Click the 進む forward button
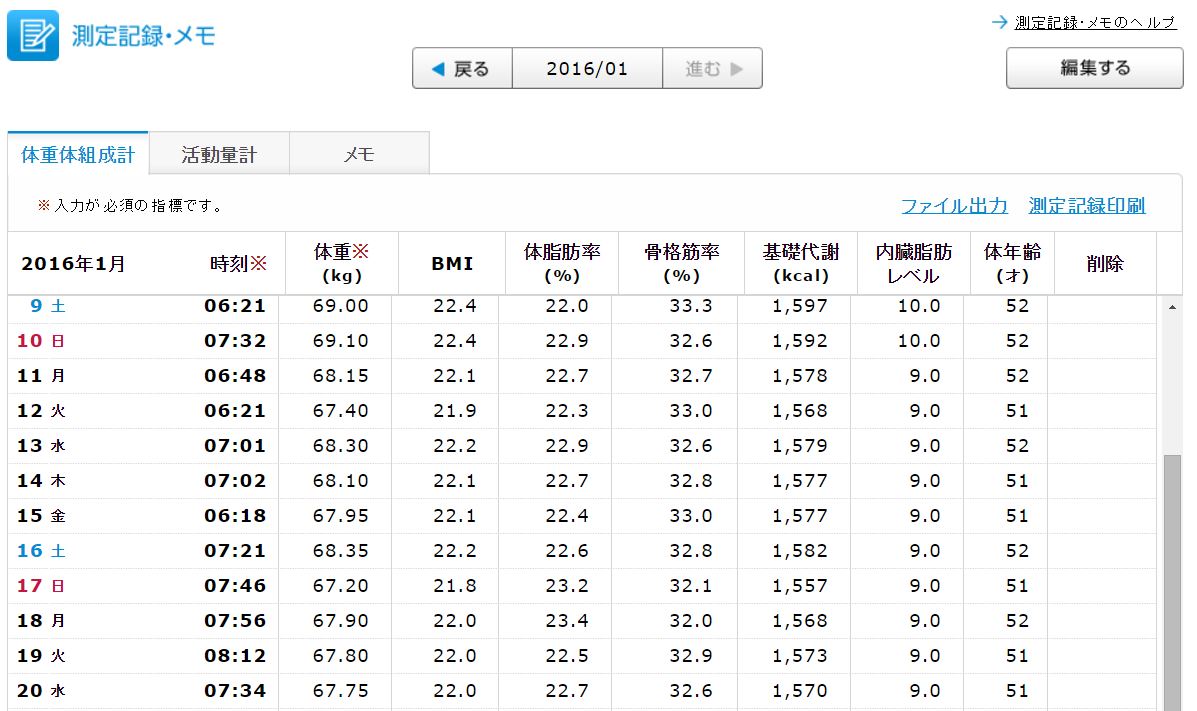This screenshot has height=711, width=1197. tap(712, 69)
